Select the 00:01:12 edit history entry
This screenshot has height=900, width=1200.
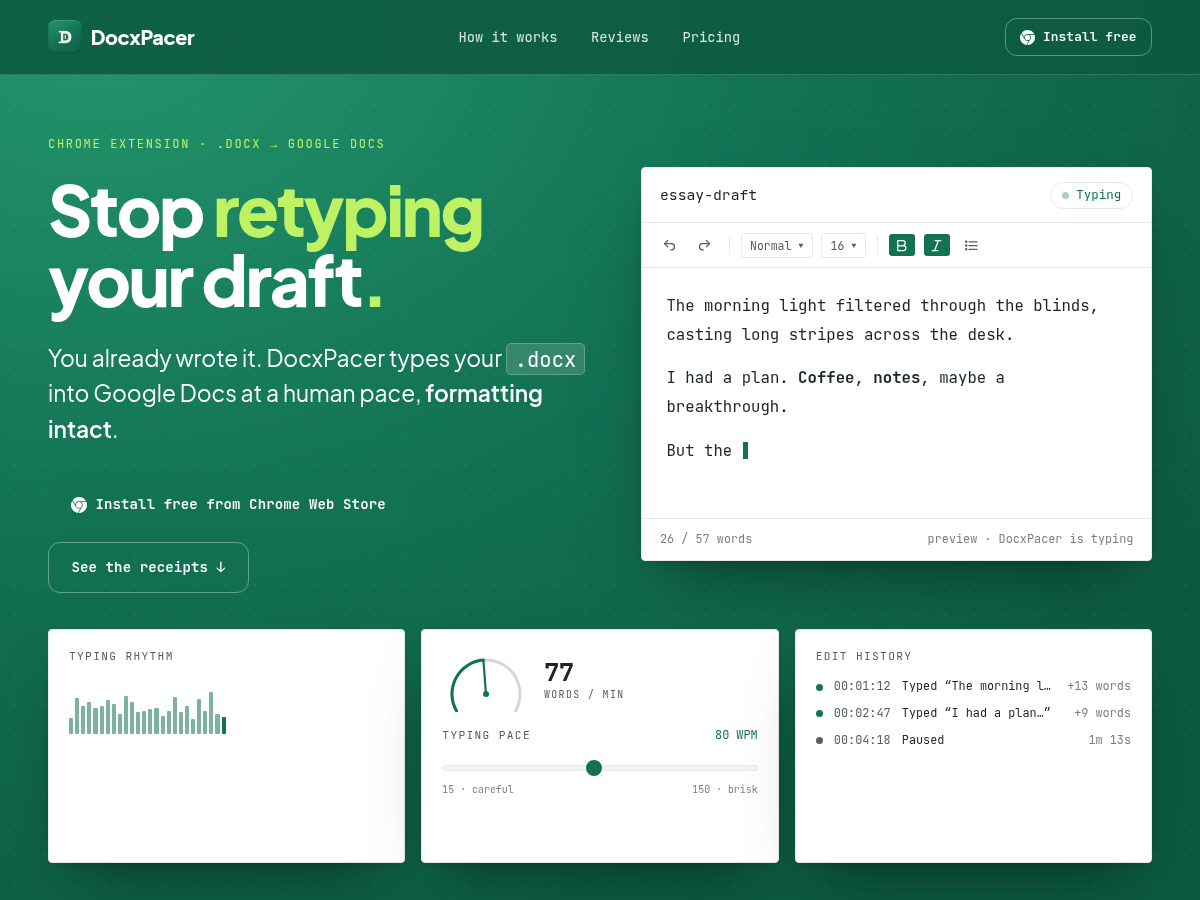(973, 686)
